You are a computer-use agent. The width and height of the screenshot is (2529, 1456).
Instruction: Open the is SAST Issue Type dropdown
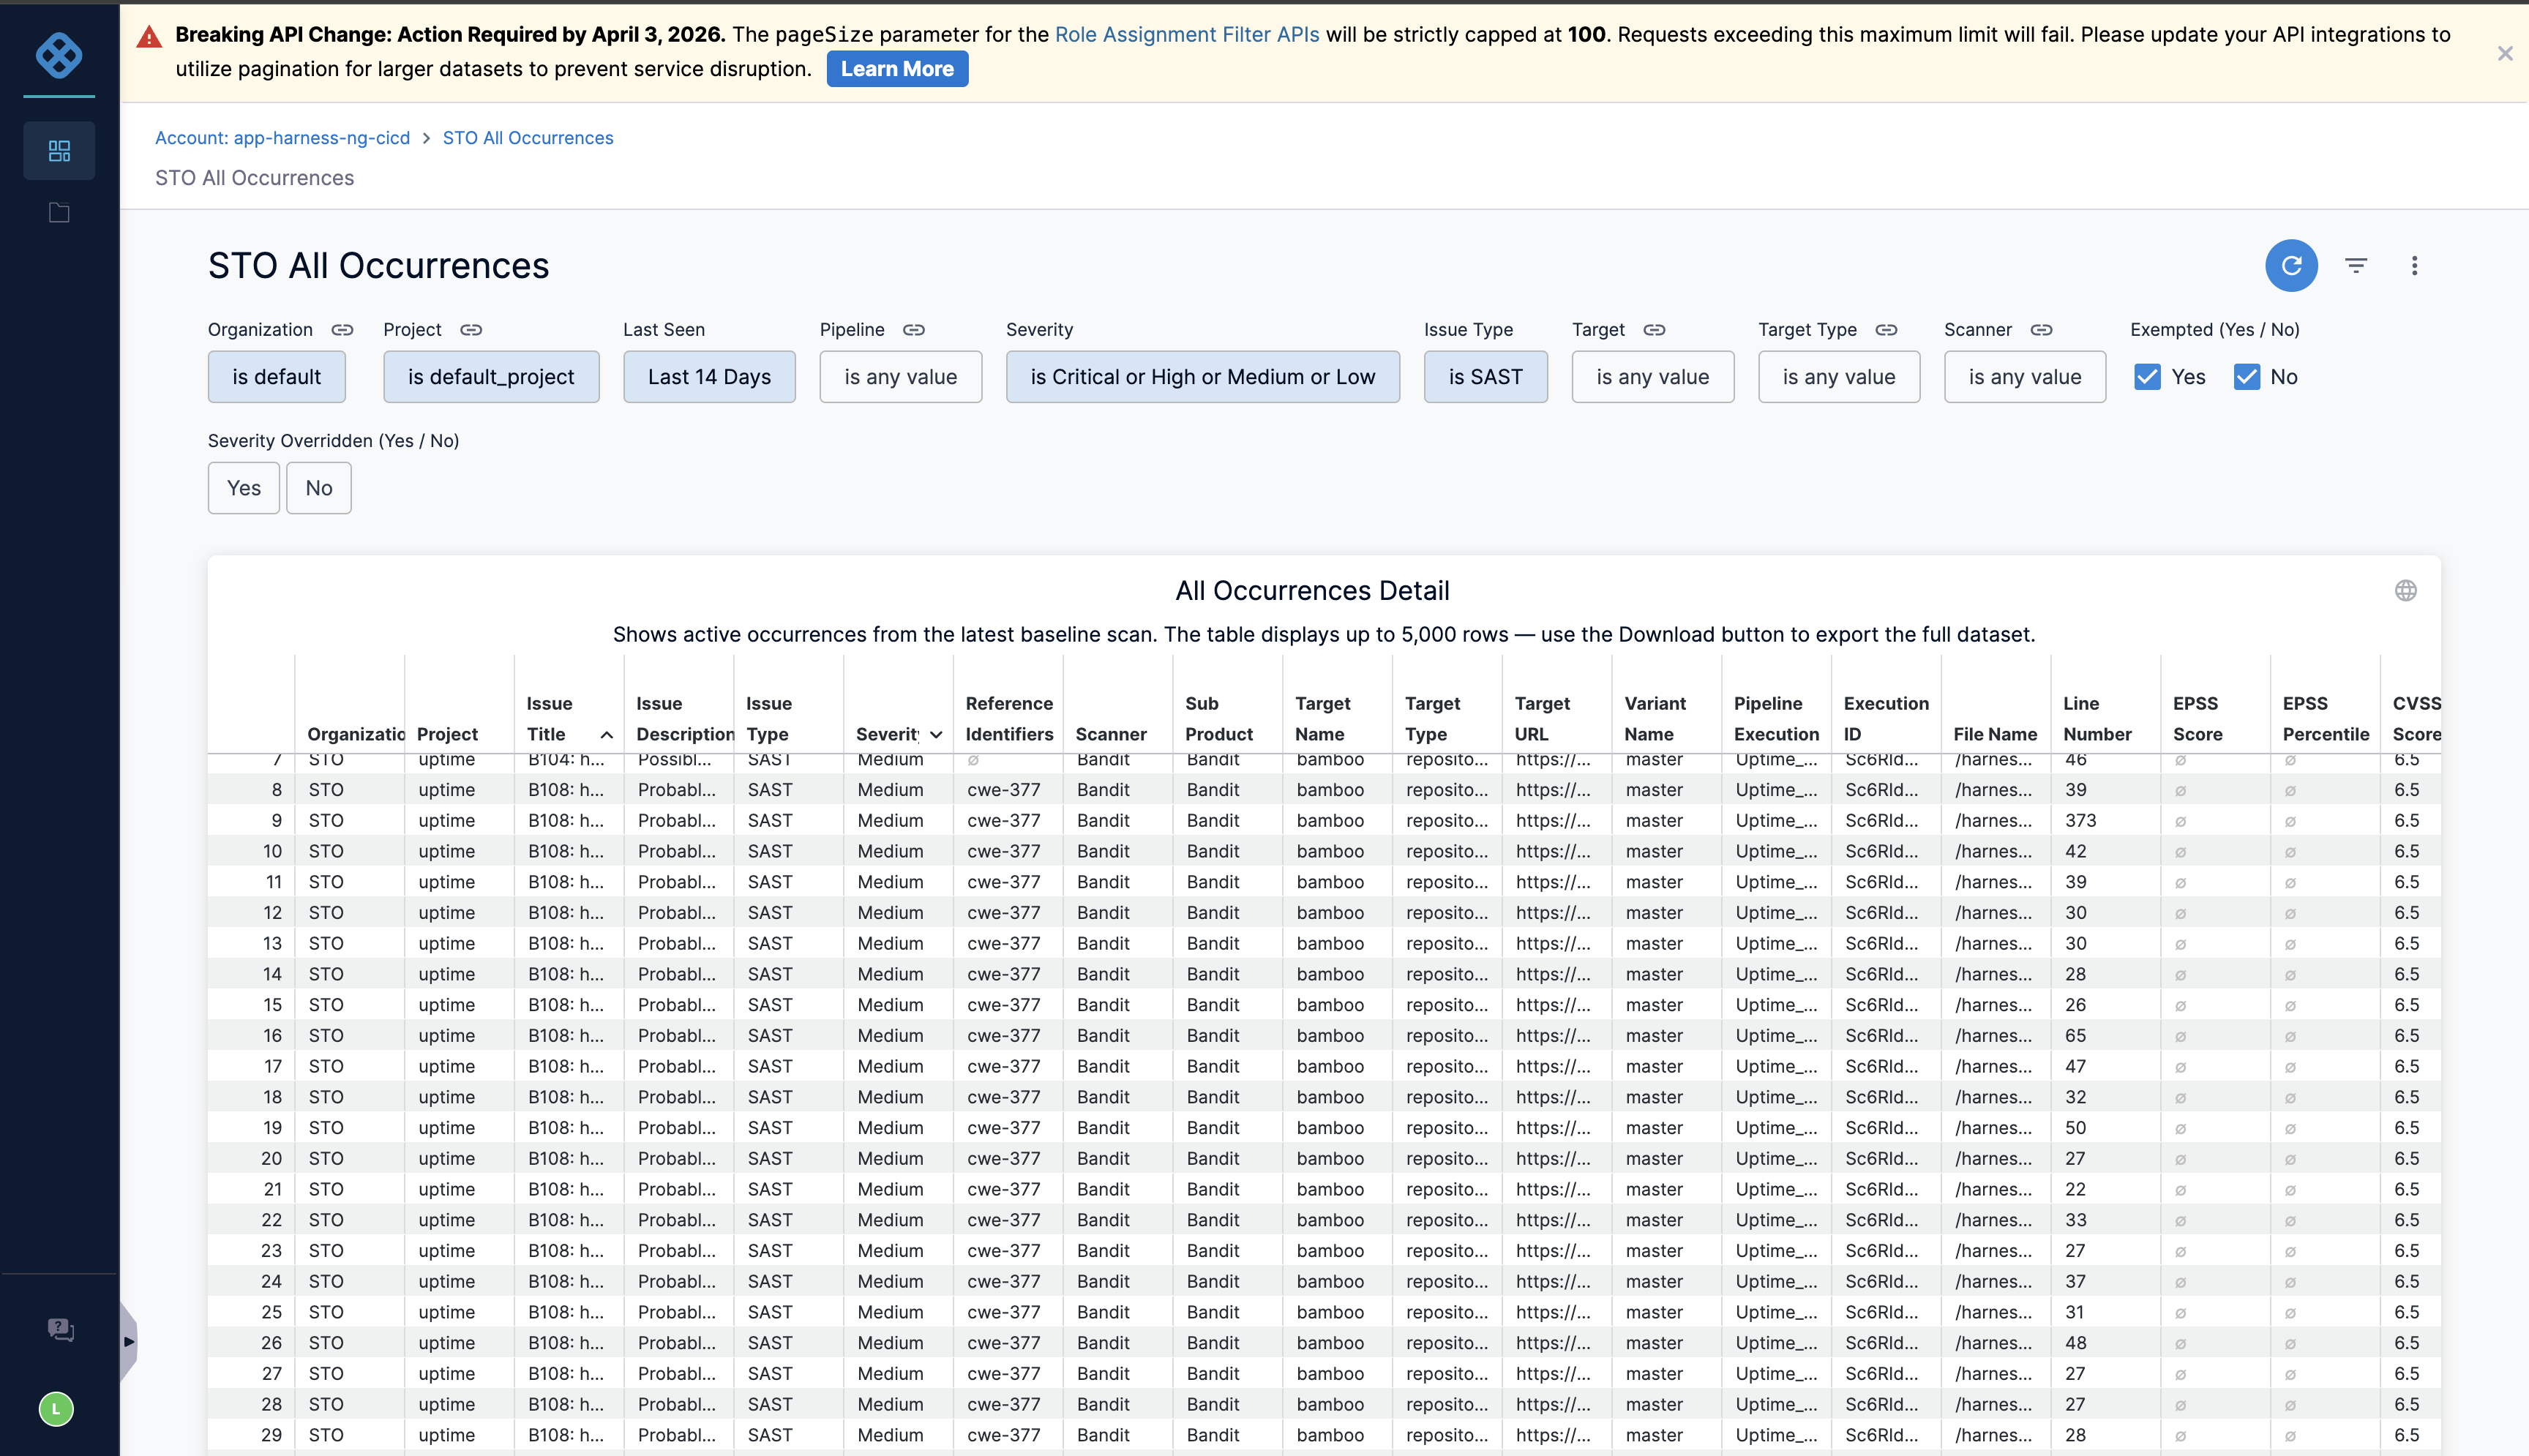tap(1485, 377)
